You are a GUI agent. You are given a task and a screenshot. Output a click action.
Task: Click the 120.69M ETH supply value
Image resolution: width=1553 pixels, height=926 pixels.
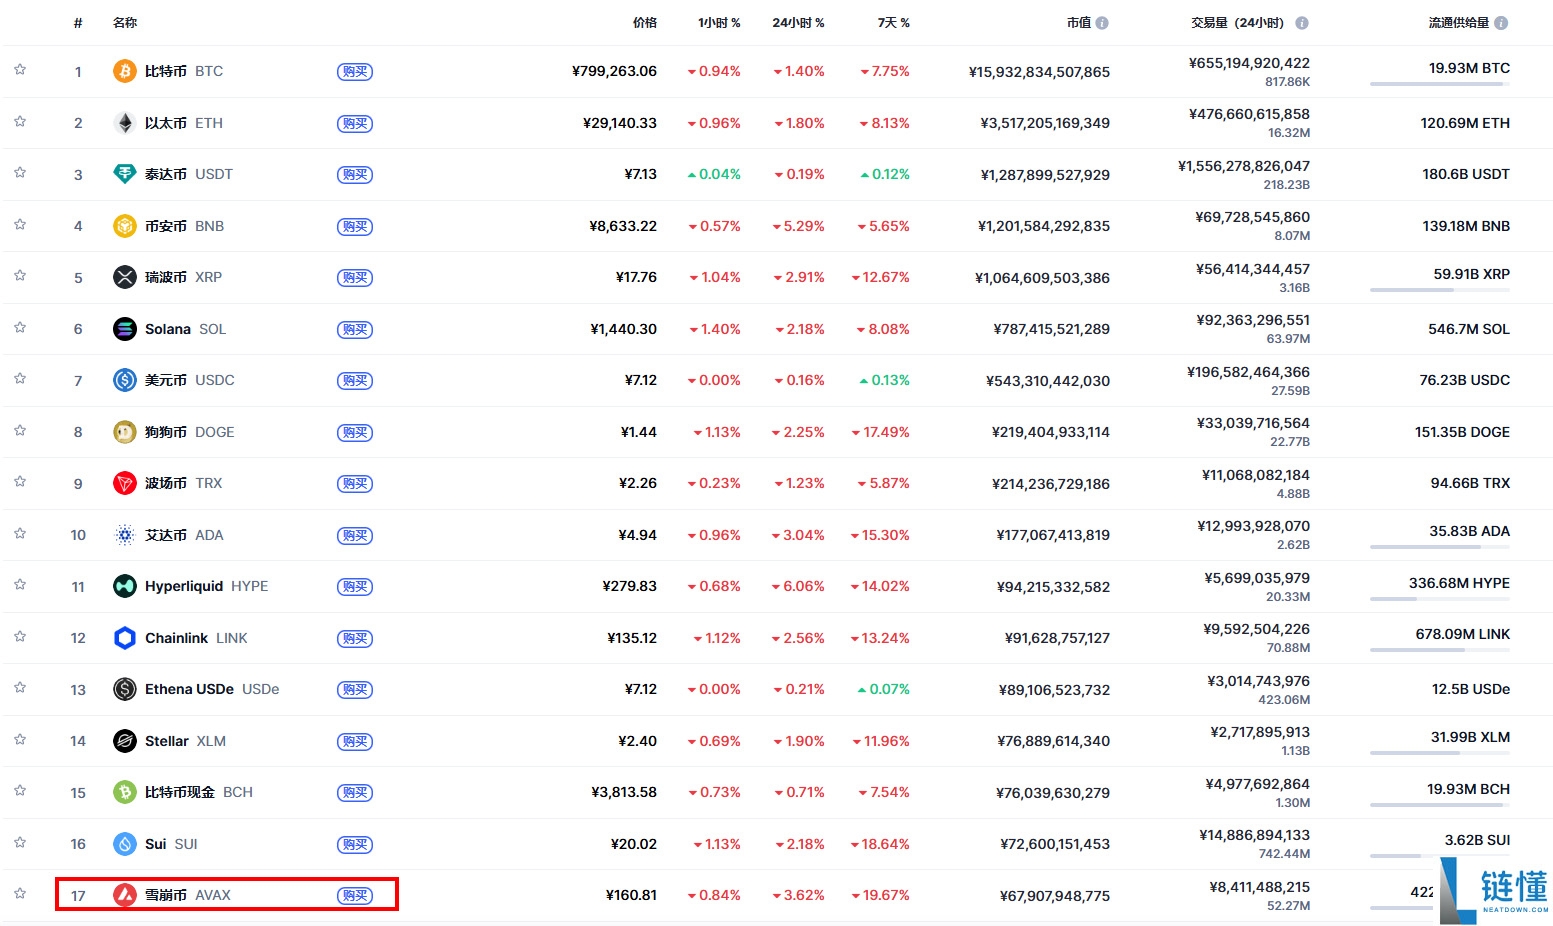point(1465,123)
